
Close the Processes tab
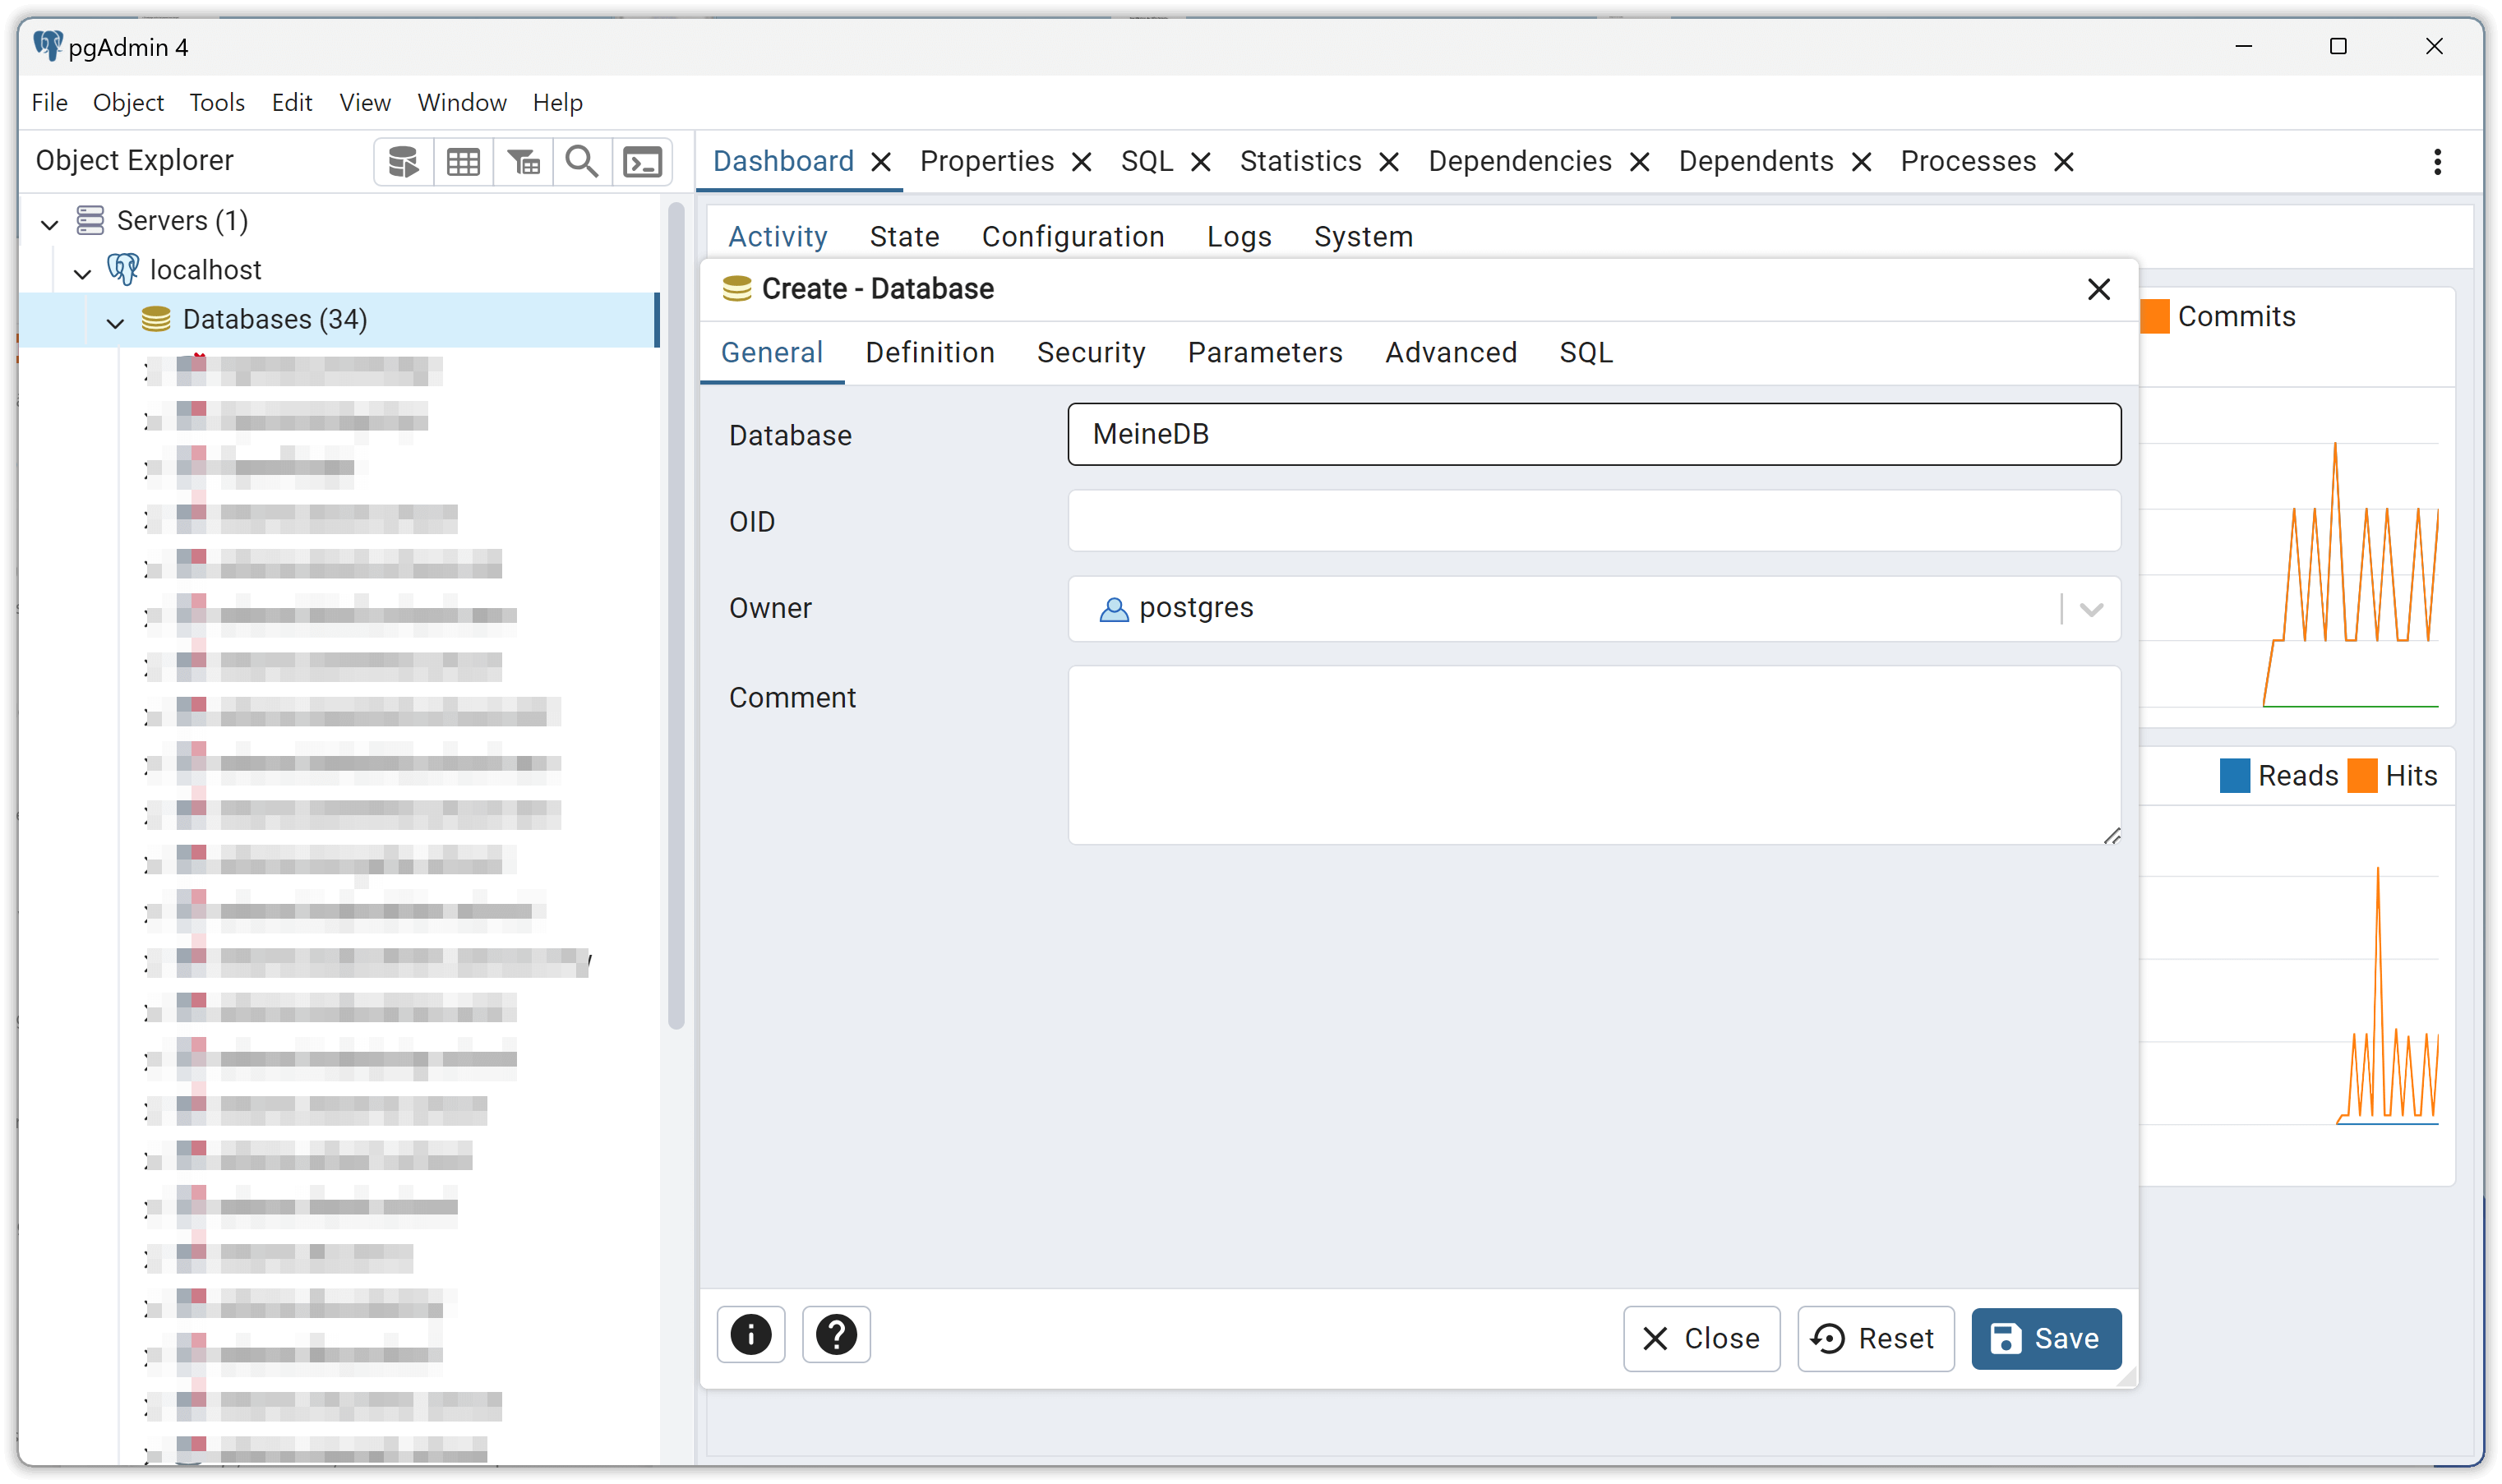pyautogui.click(x=2063, y=162)
